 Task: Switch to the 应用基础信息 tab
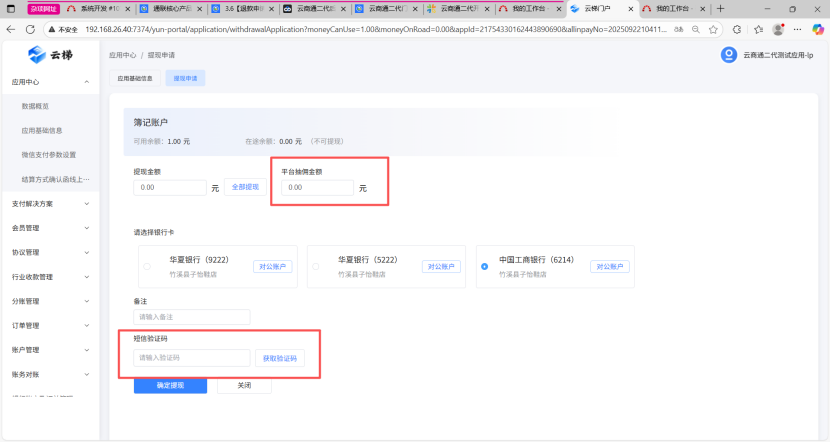(x=135, y=77)
